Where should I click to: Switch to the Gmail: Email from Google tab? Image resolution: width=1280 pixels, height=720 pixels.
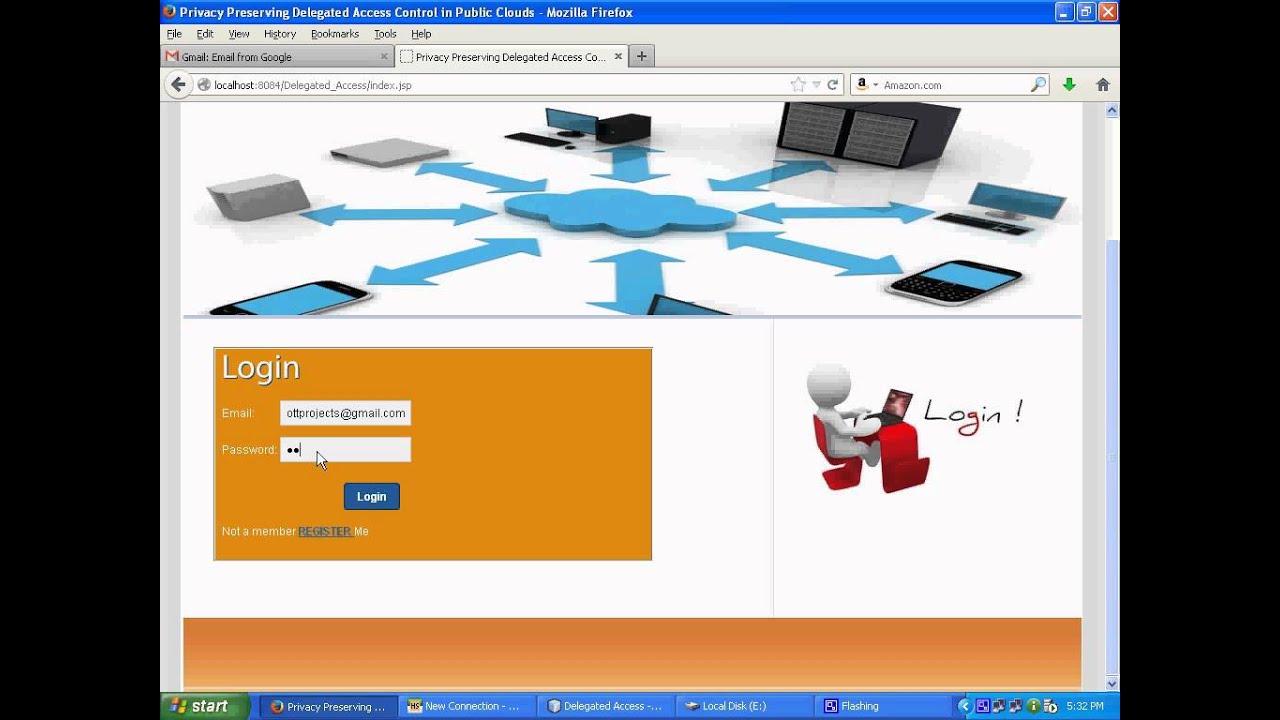pyautogui.click(x=277, y=57)
